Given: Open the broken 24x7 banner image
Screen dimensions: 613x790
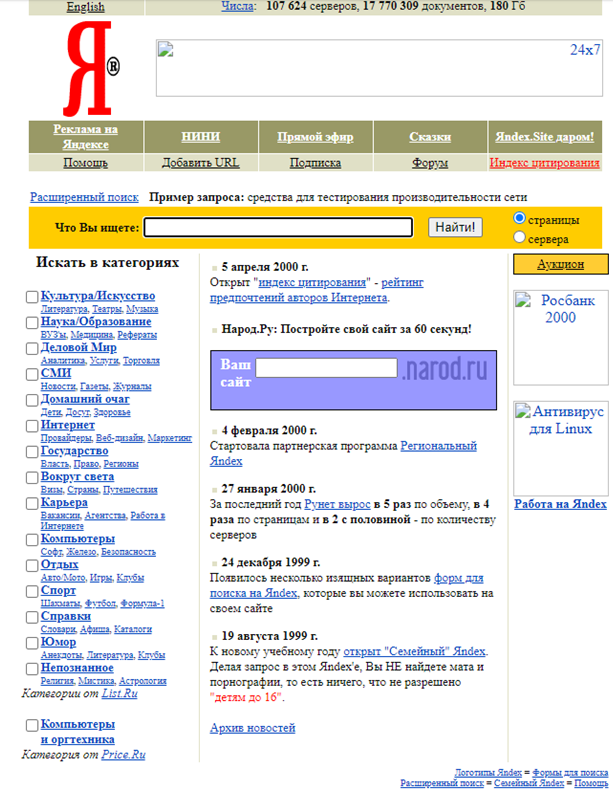Looking at the screenshot, I should pyautogui.click(x=379, y=68).
